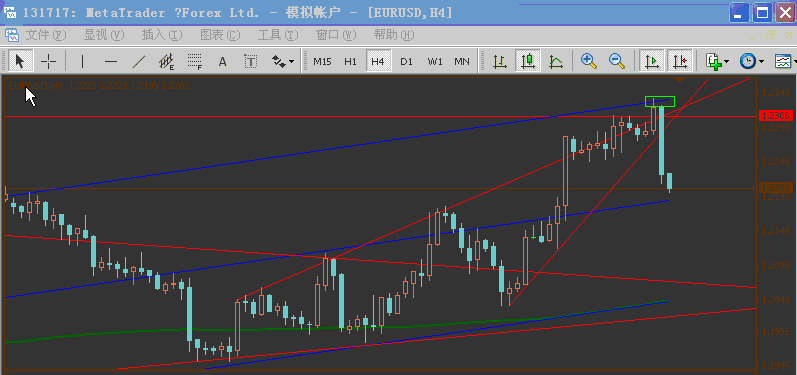Viewport: 797px width, 375px height.
Task: Pick the Draw horizontal line tool
Action: tap(110, 61)
